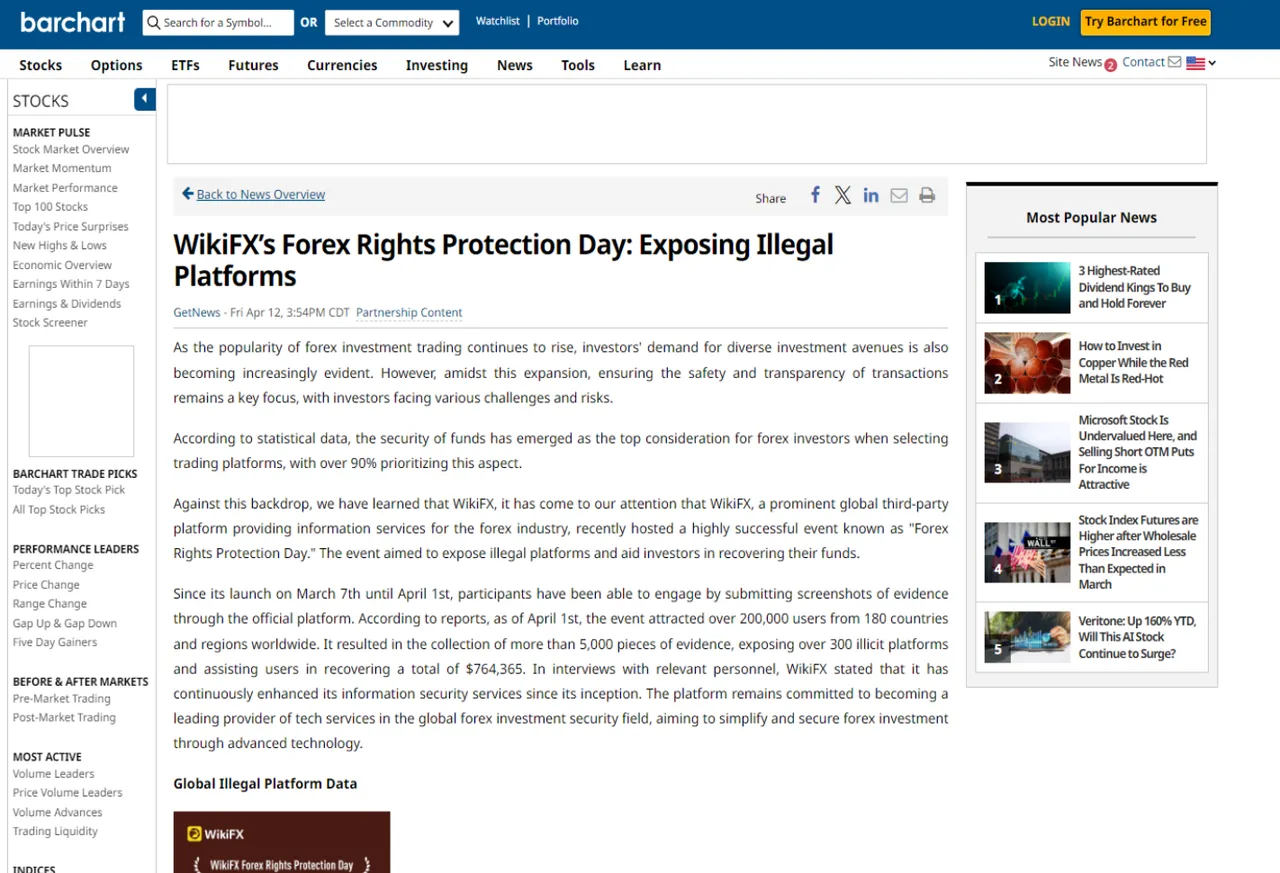Click the GetNews source link

point(197,312)
